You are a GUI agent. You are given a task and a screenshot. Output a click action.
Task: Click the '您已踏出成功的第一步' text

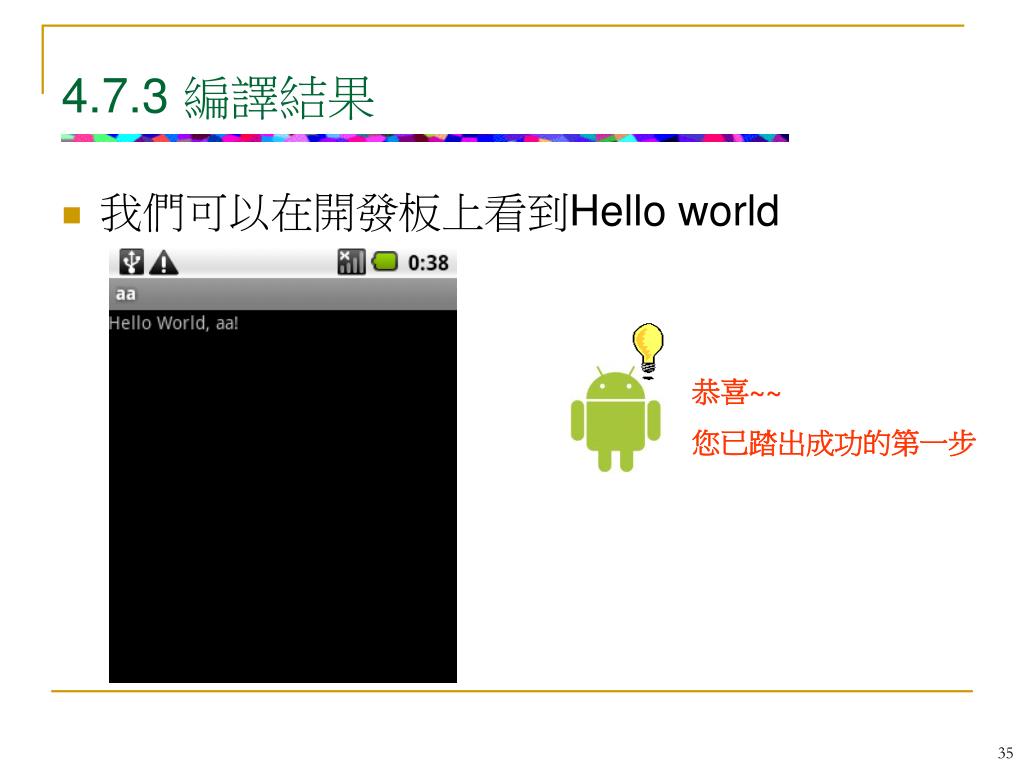(x=834, y=443)
